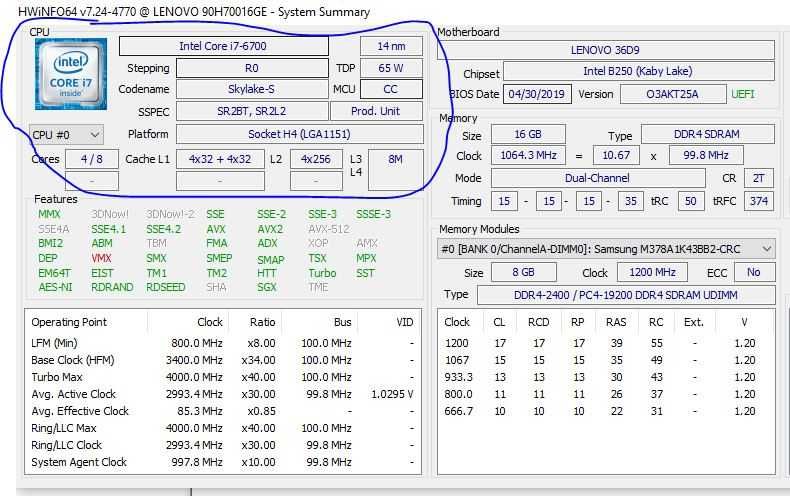Click the DDR4-2400 / PC4-19200 module type field
The width and height of the screenshot is (790, 496).
(x=626, y=295)
